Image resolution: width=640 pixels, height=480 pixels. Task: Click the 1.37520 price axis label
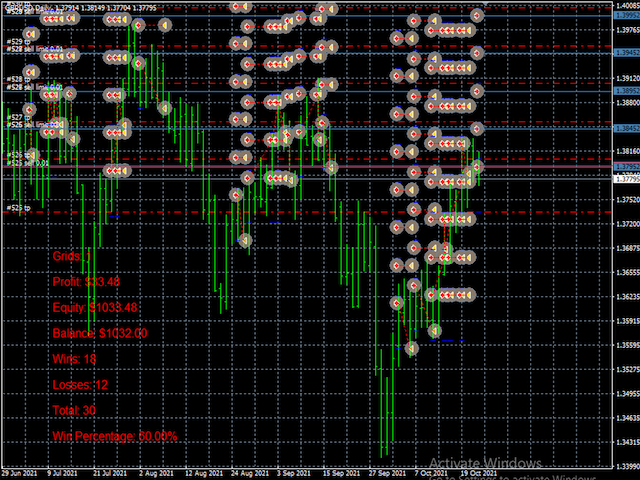627,200
